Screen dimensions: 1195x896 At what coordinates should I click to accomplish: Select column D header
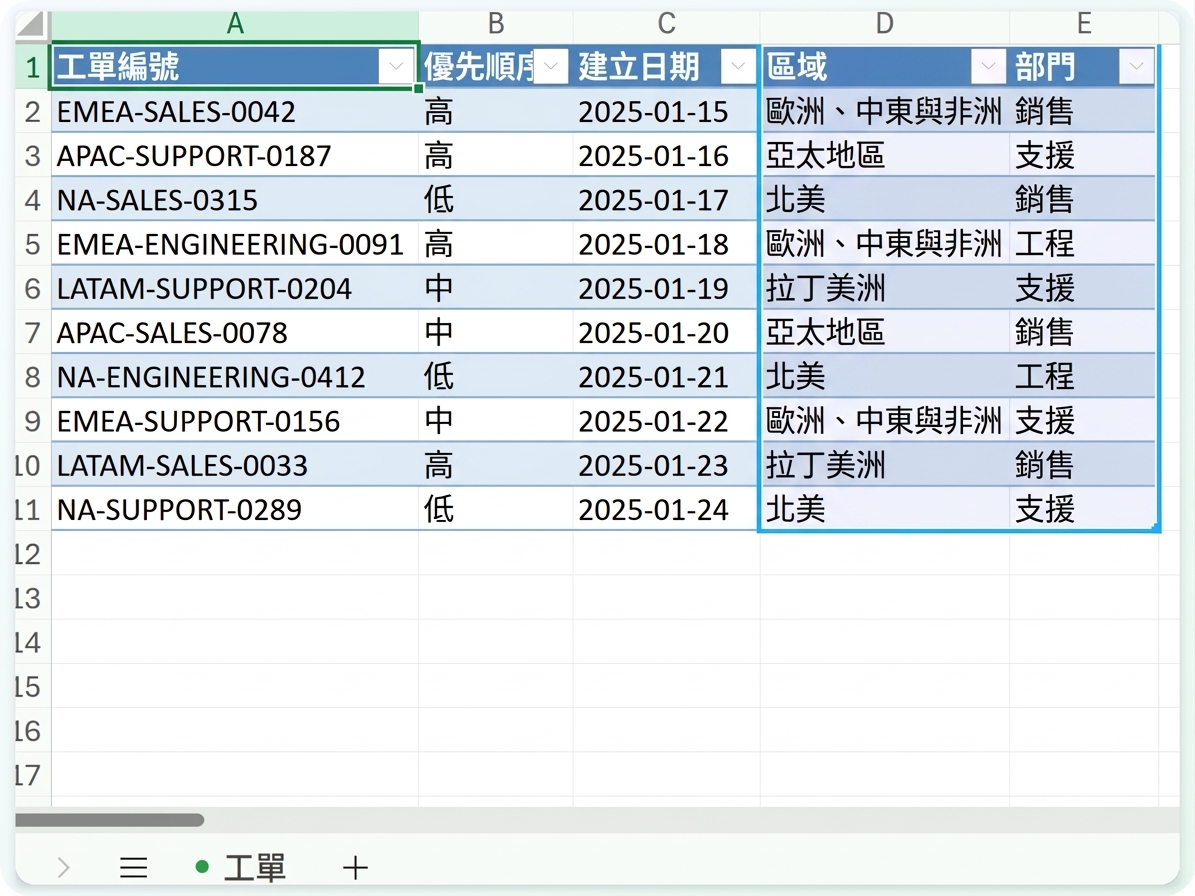(x=884, y=24)
